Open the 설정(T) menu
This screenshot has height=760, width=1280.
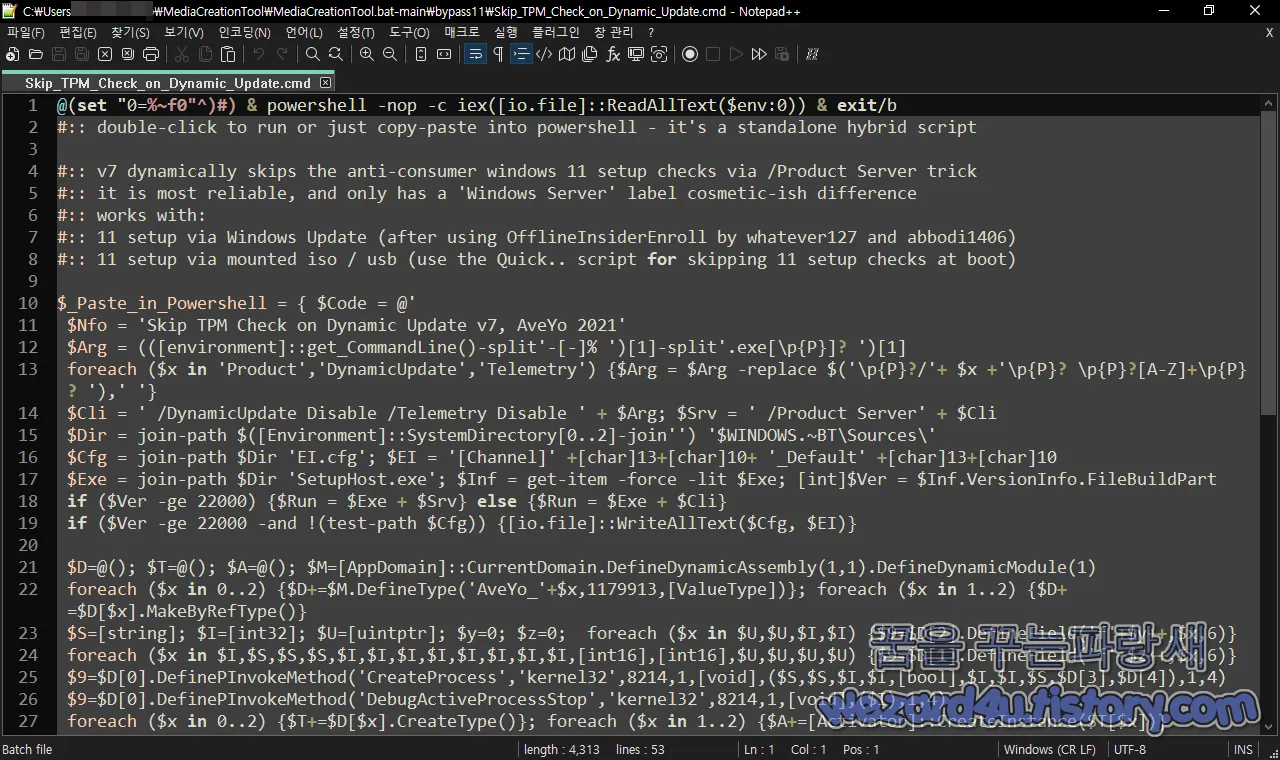[356, 33]
